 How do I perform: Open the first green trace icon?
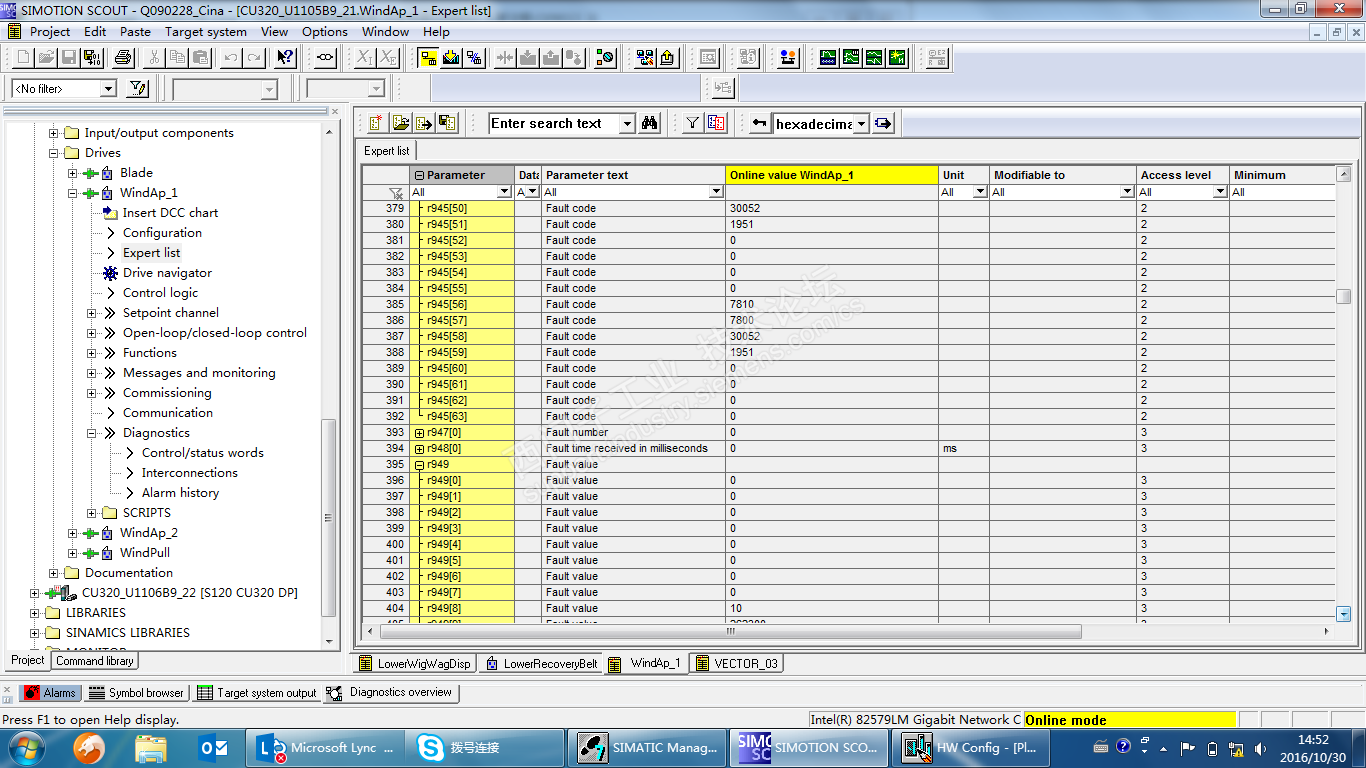828,58
